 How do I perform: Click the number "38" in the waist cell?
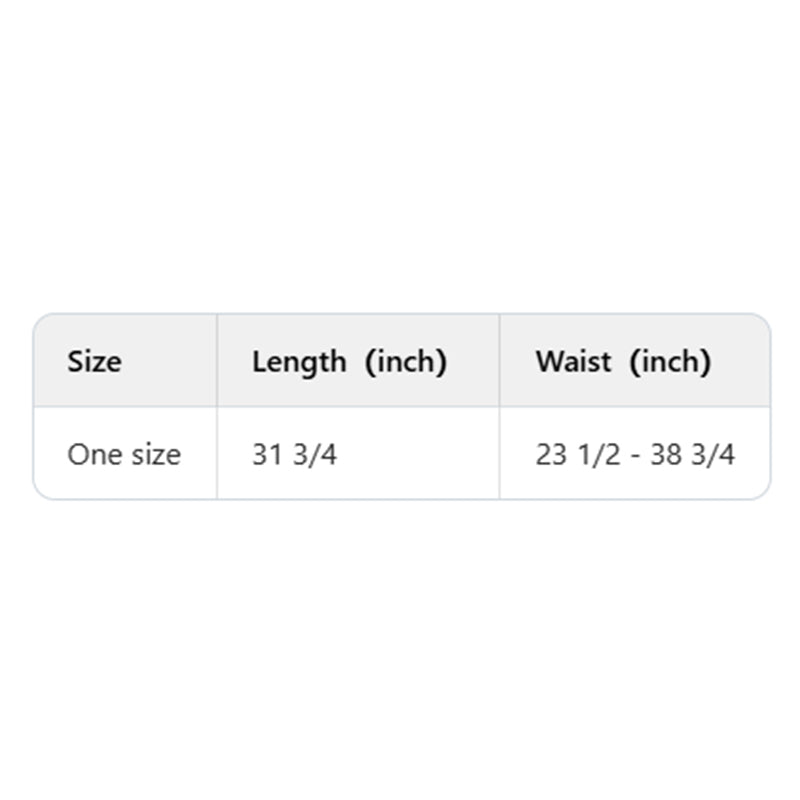tap(665, 455)
